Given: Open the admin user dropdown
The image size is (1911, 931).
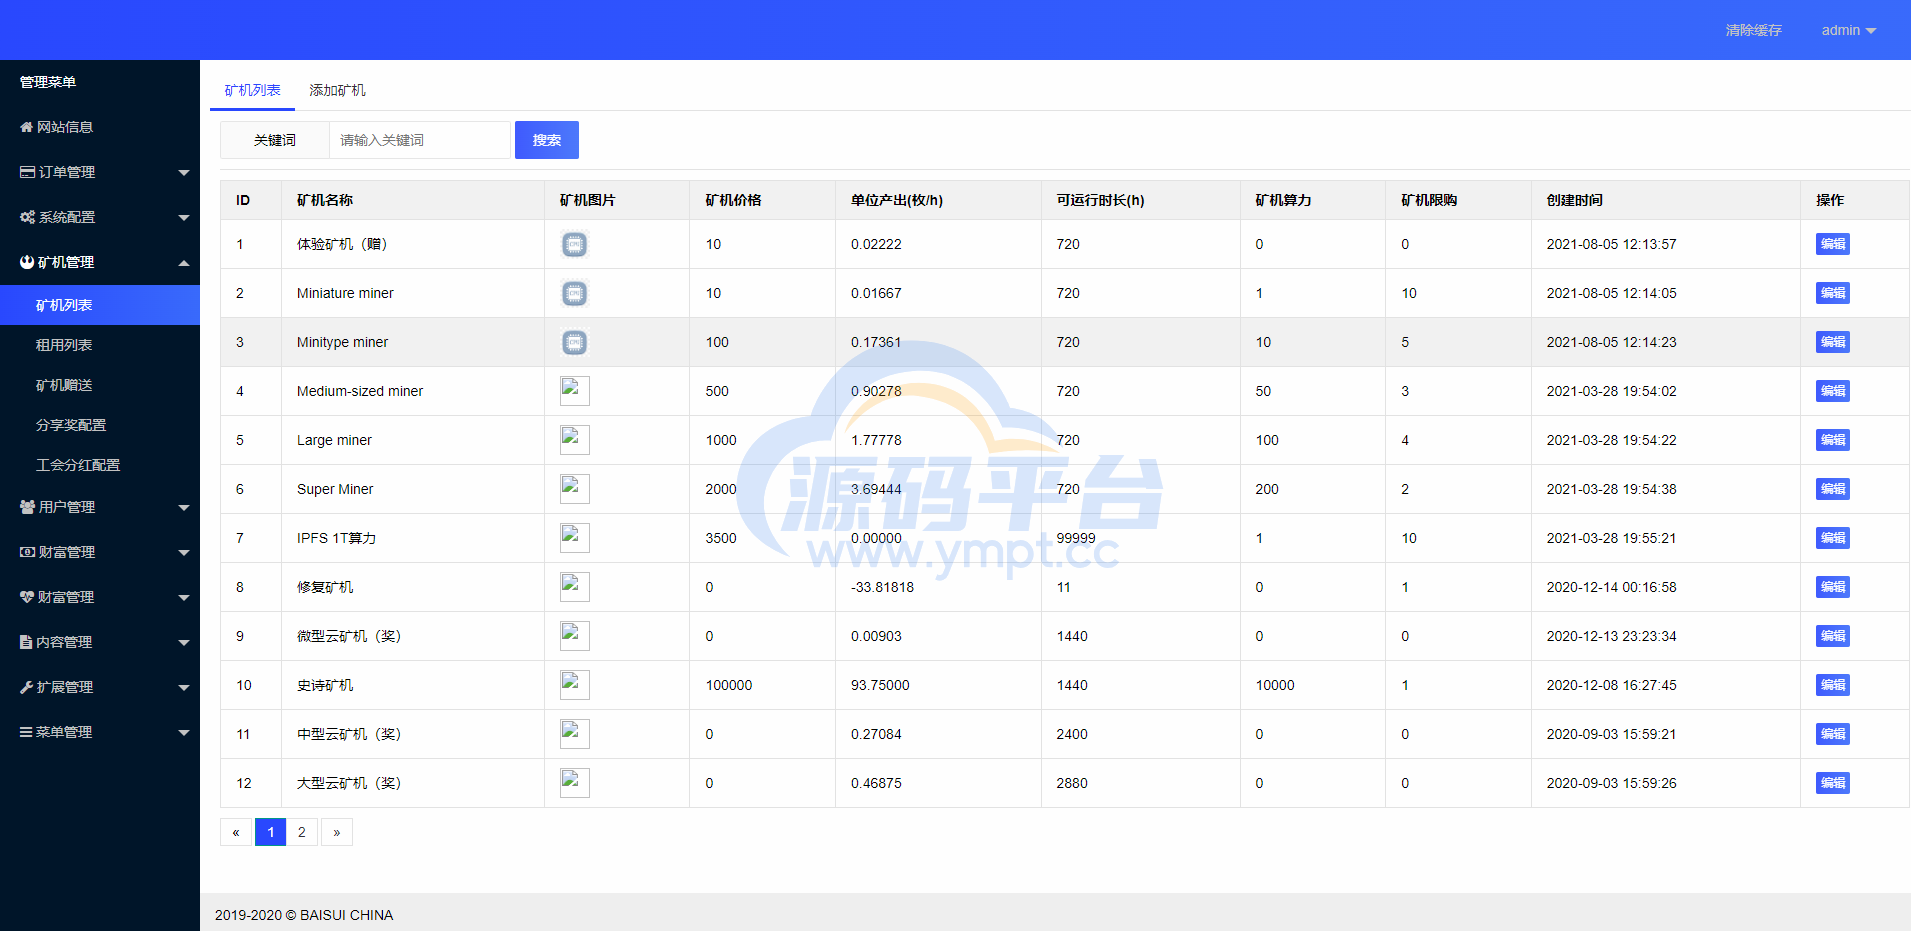Looking at the screenshot, I should coord(1848,30).
